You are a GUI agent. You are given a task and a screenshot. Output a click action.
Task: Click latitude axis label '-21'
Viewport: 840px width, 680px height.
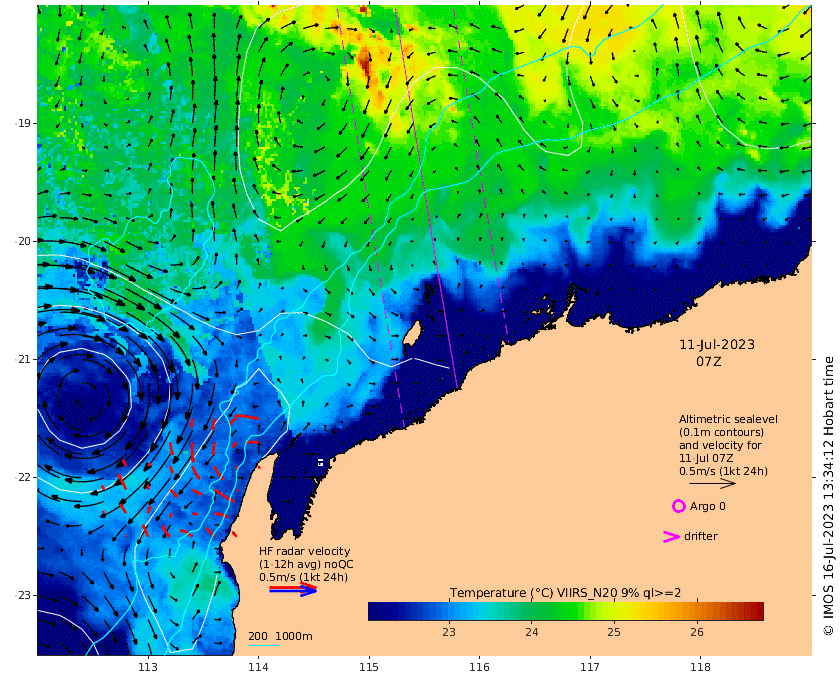22,359
